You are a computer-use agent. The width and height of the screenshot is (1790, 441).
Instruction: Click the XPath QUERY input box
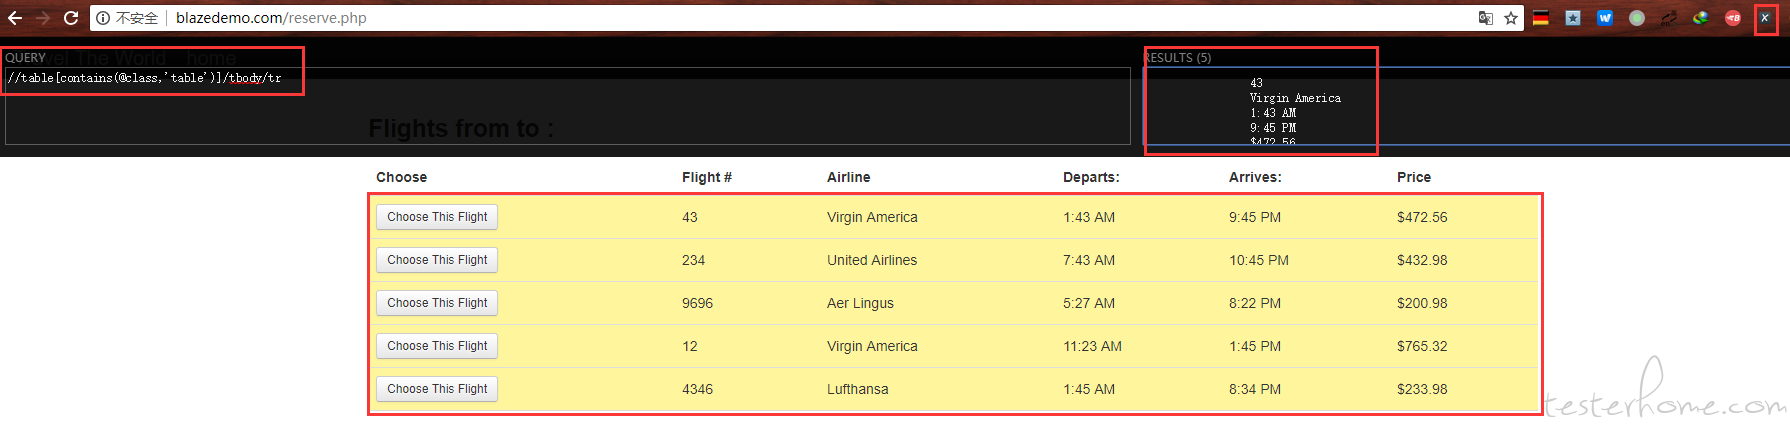tap(568, 106)
